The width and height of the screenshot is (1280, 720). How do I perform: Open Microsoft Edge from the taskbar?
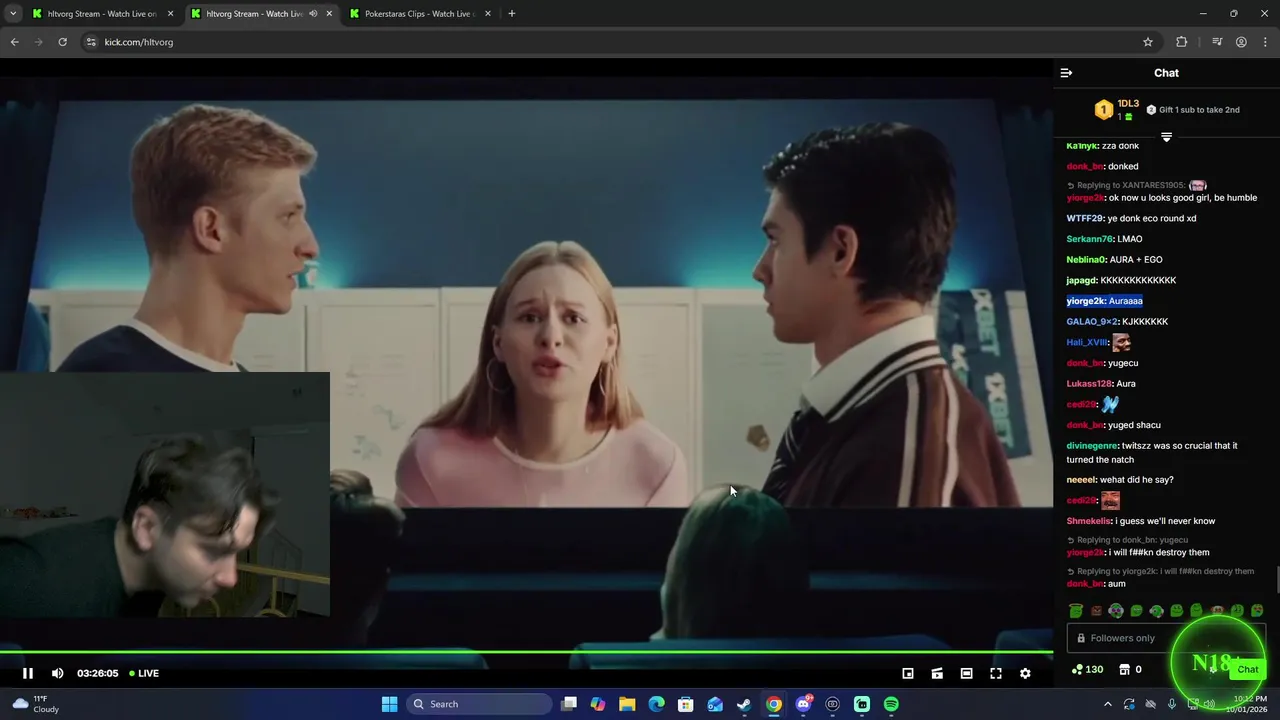pyautogui.click(x=656, y=704)
